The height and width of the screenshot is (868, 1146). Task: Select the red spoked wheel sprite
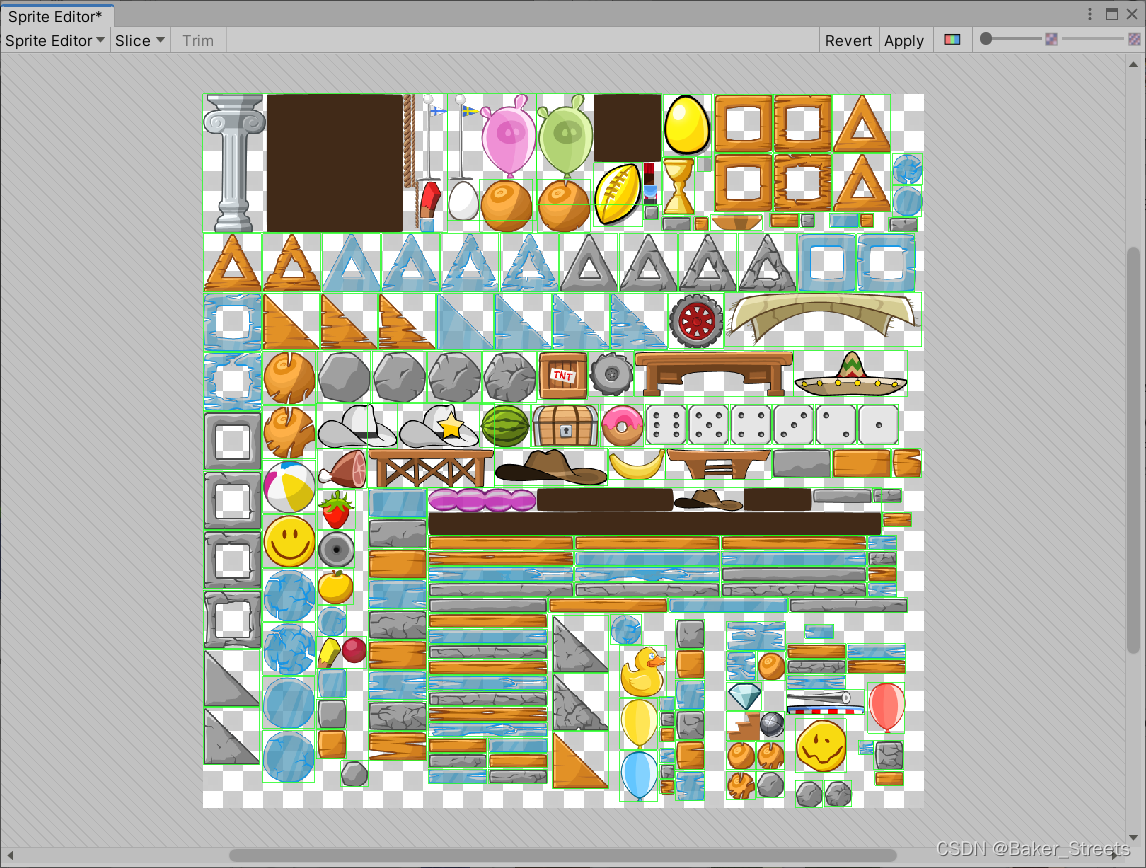point(696,321)
